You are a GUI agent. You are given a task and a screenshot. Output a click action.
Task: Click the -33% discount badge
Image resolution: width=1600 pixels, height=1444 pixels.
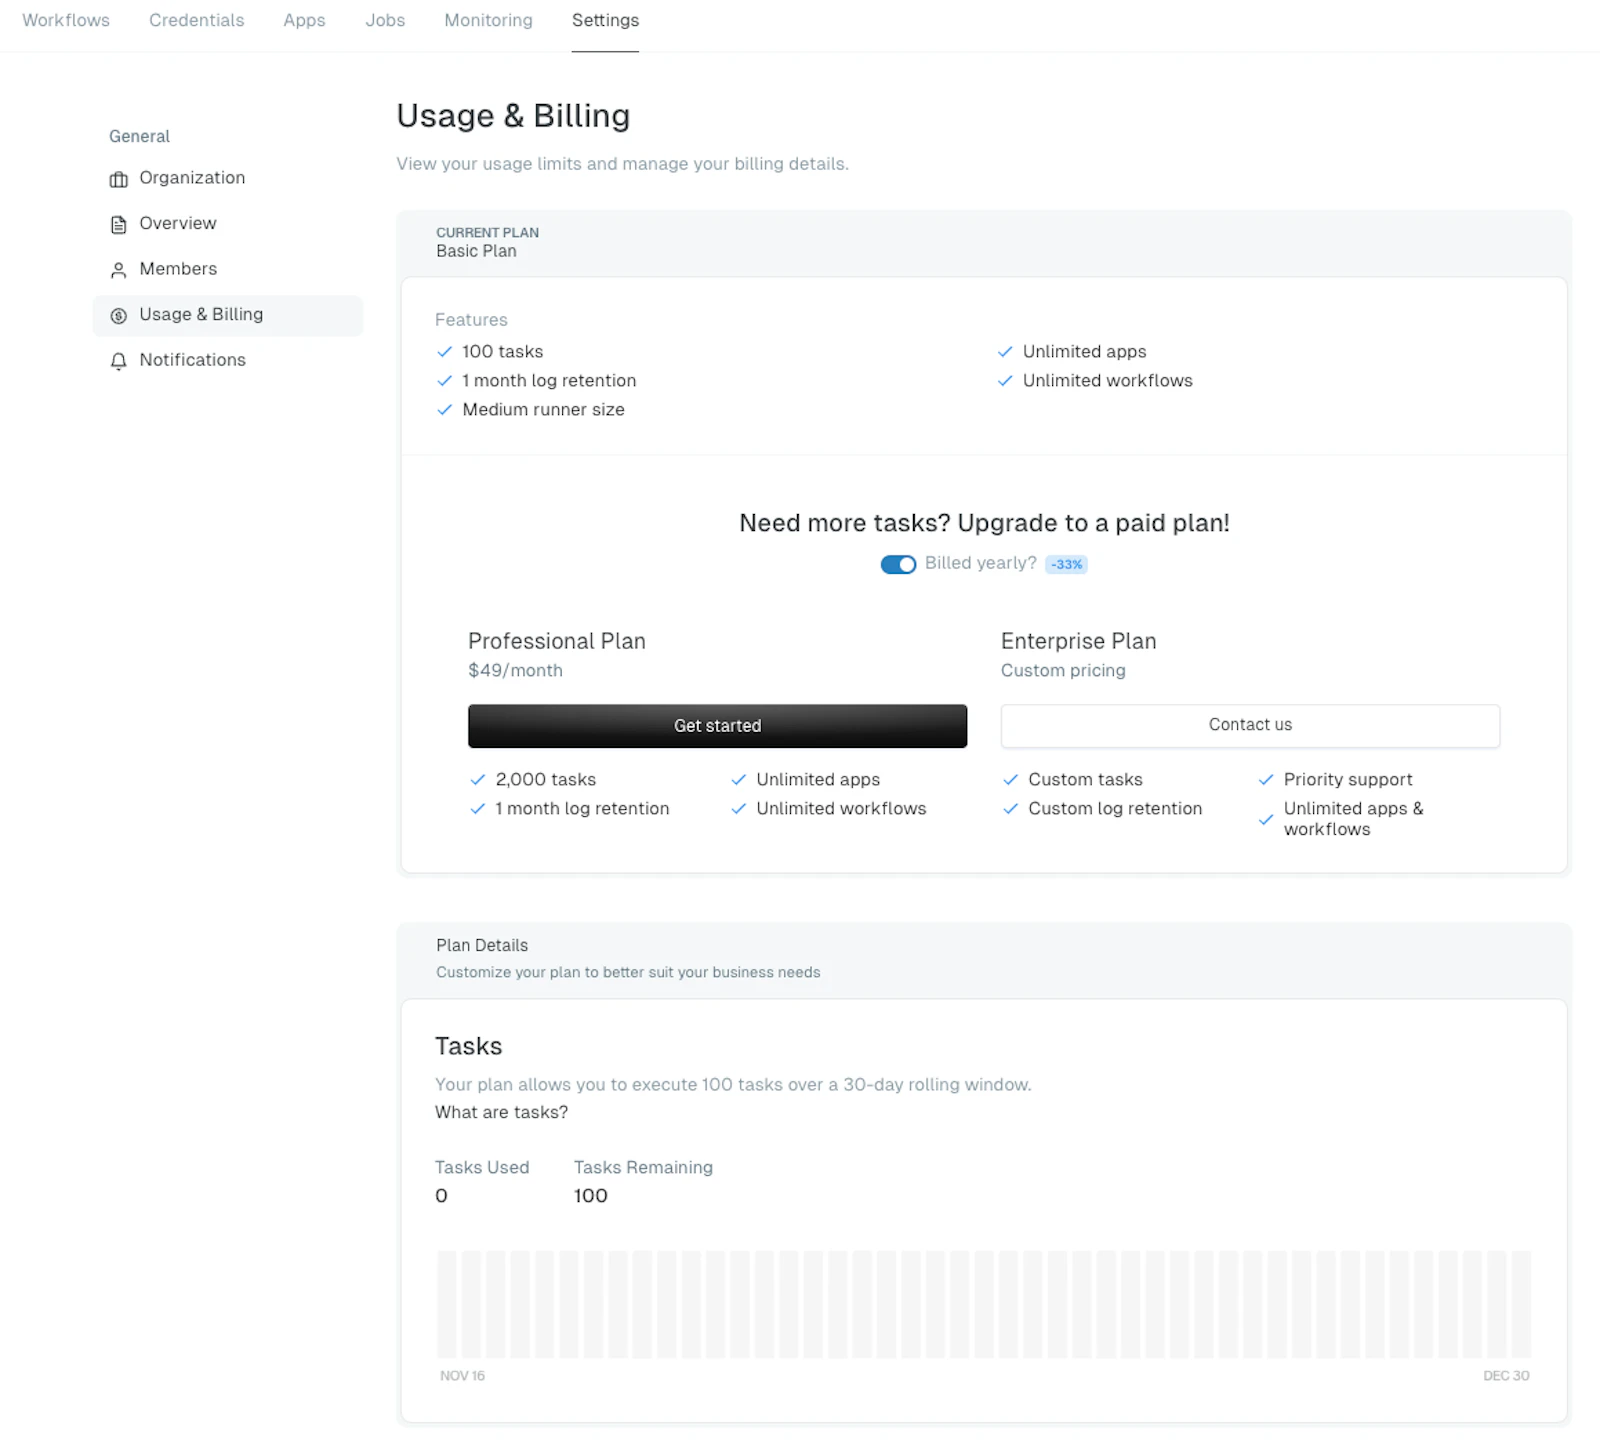[1066, 565]
